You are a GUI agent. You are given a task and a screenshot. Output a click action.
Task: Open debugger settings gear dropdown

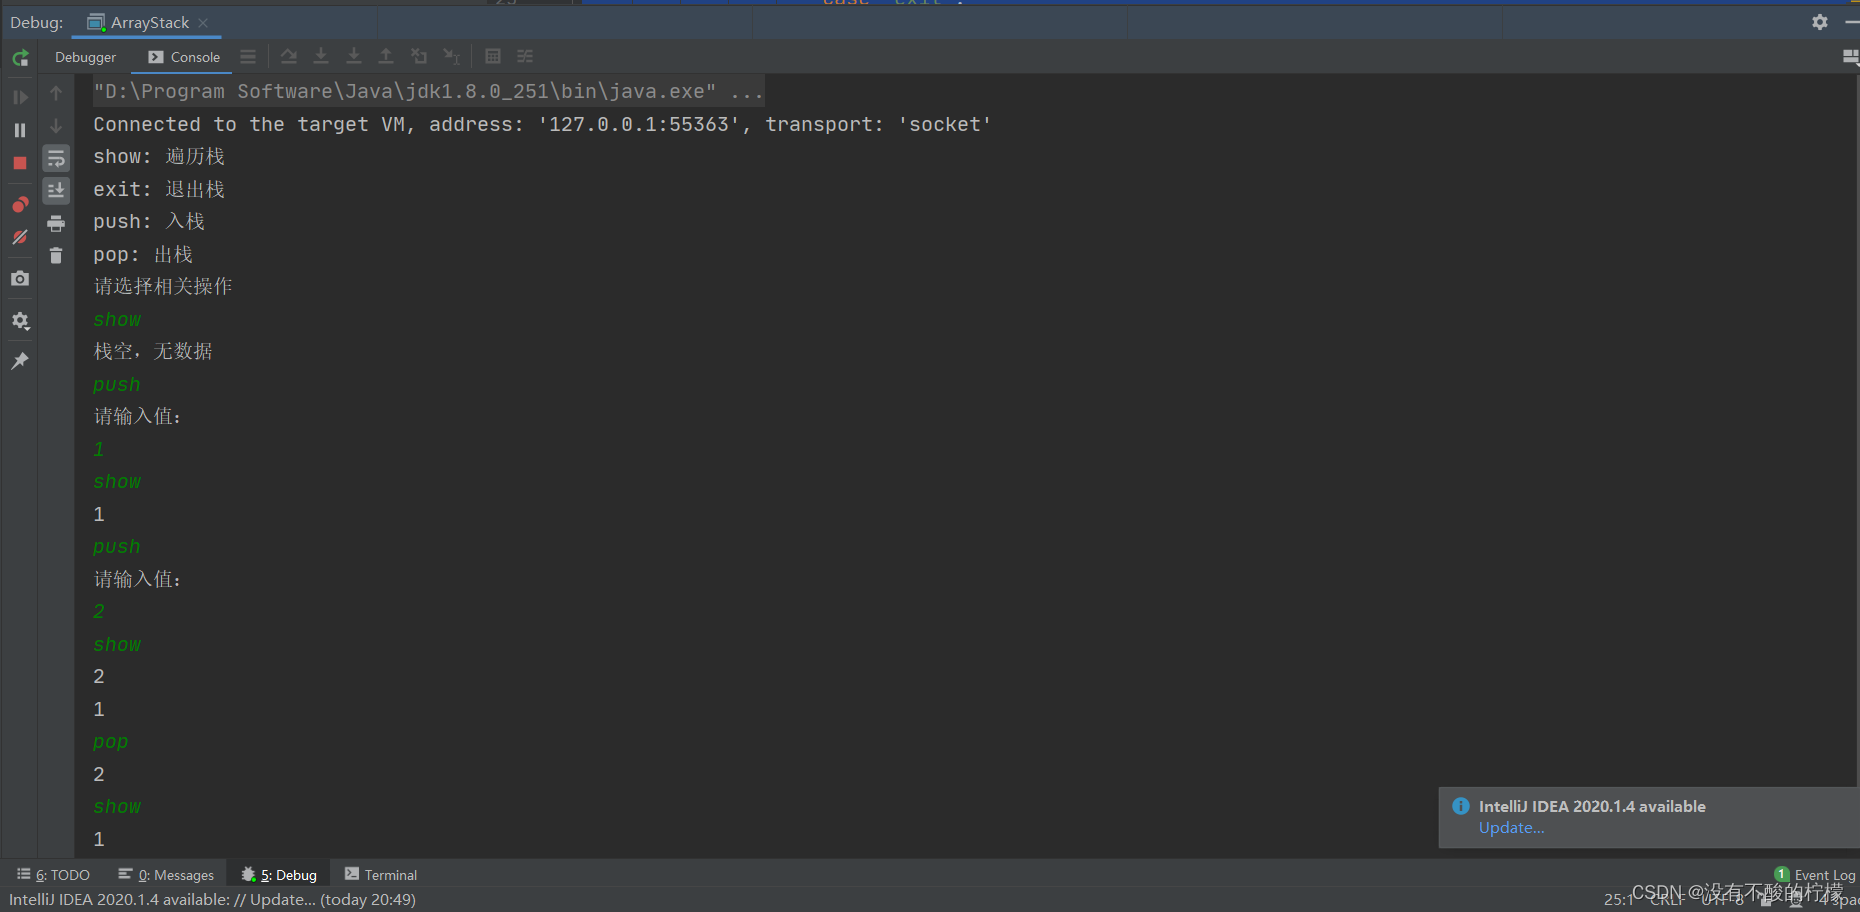click(20, 321)
